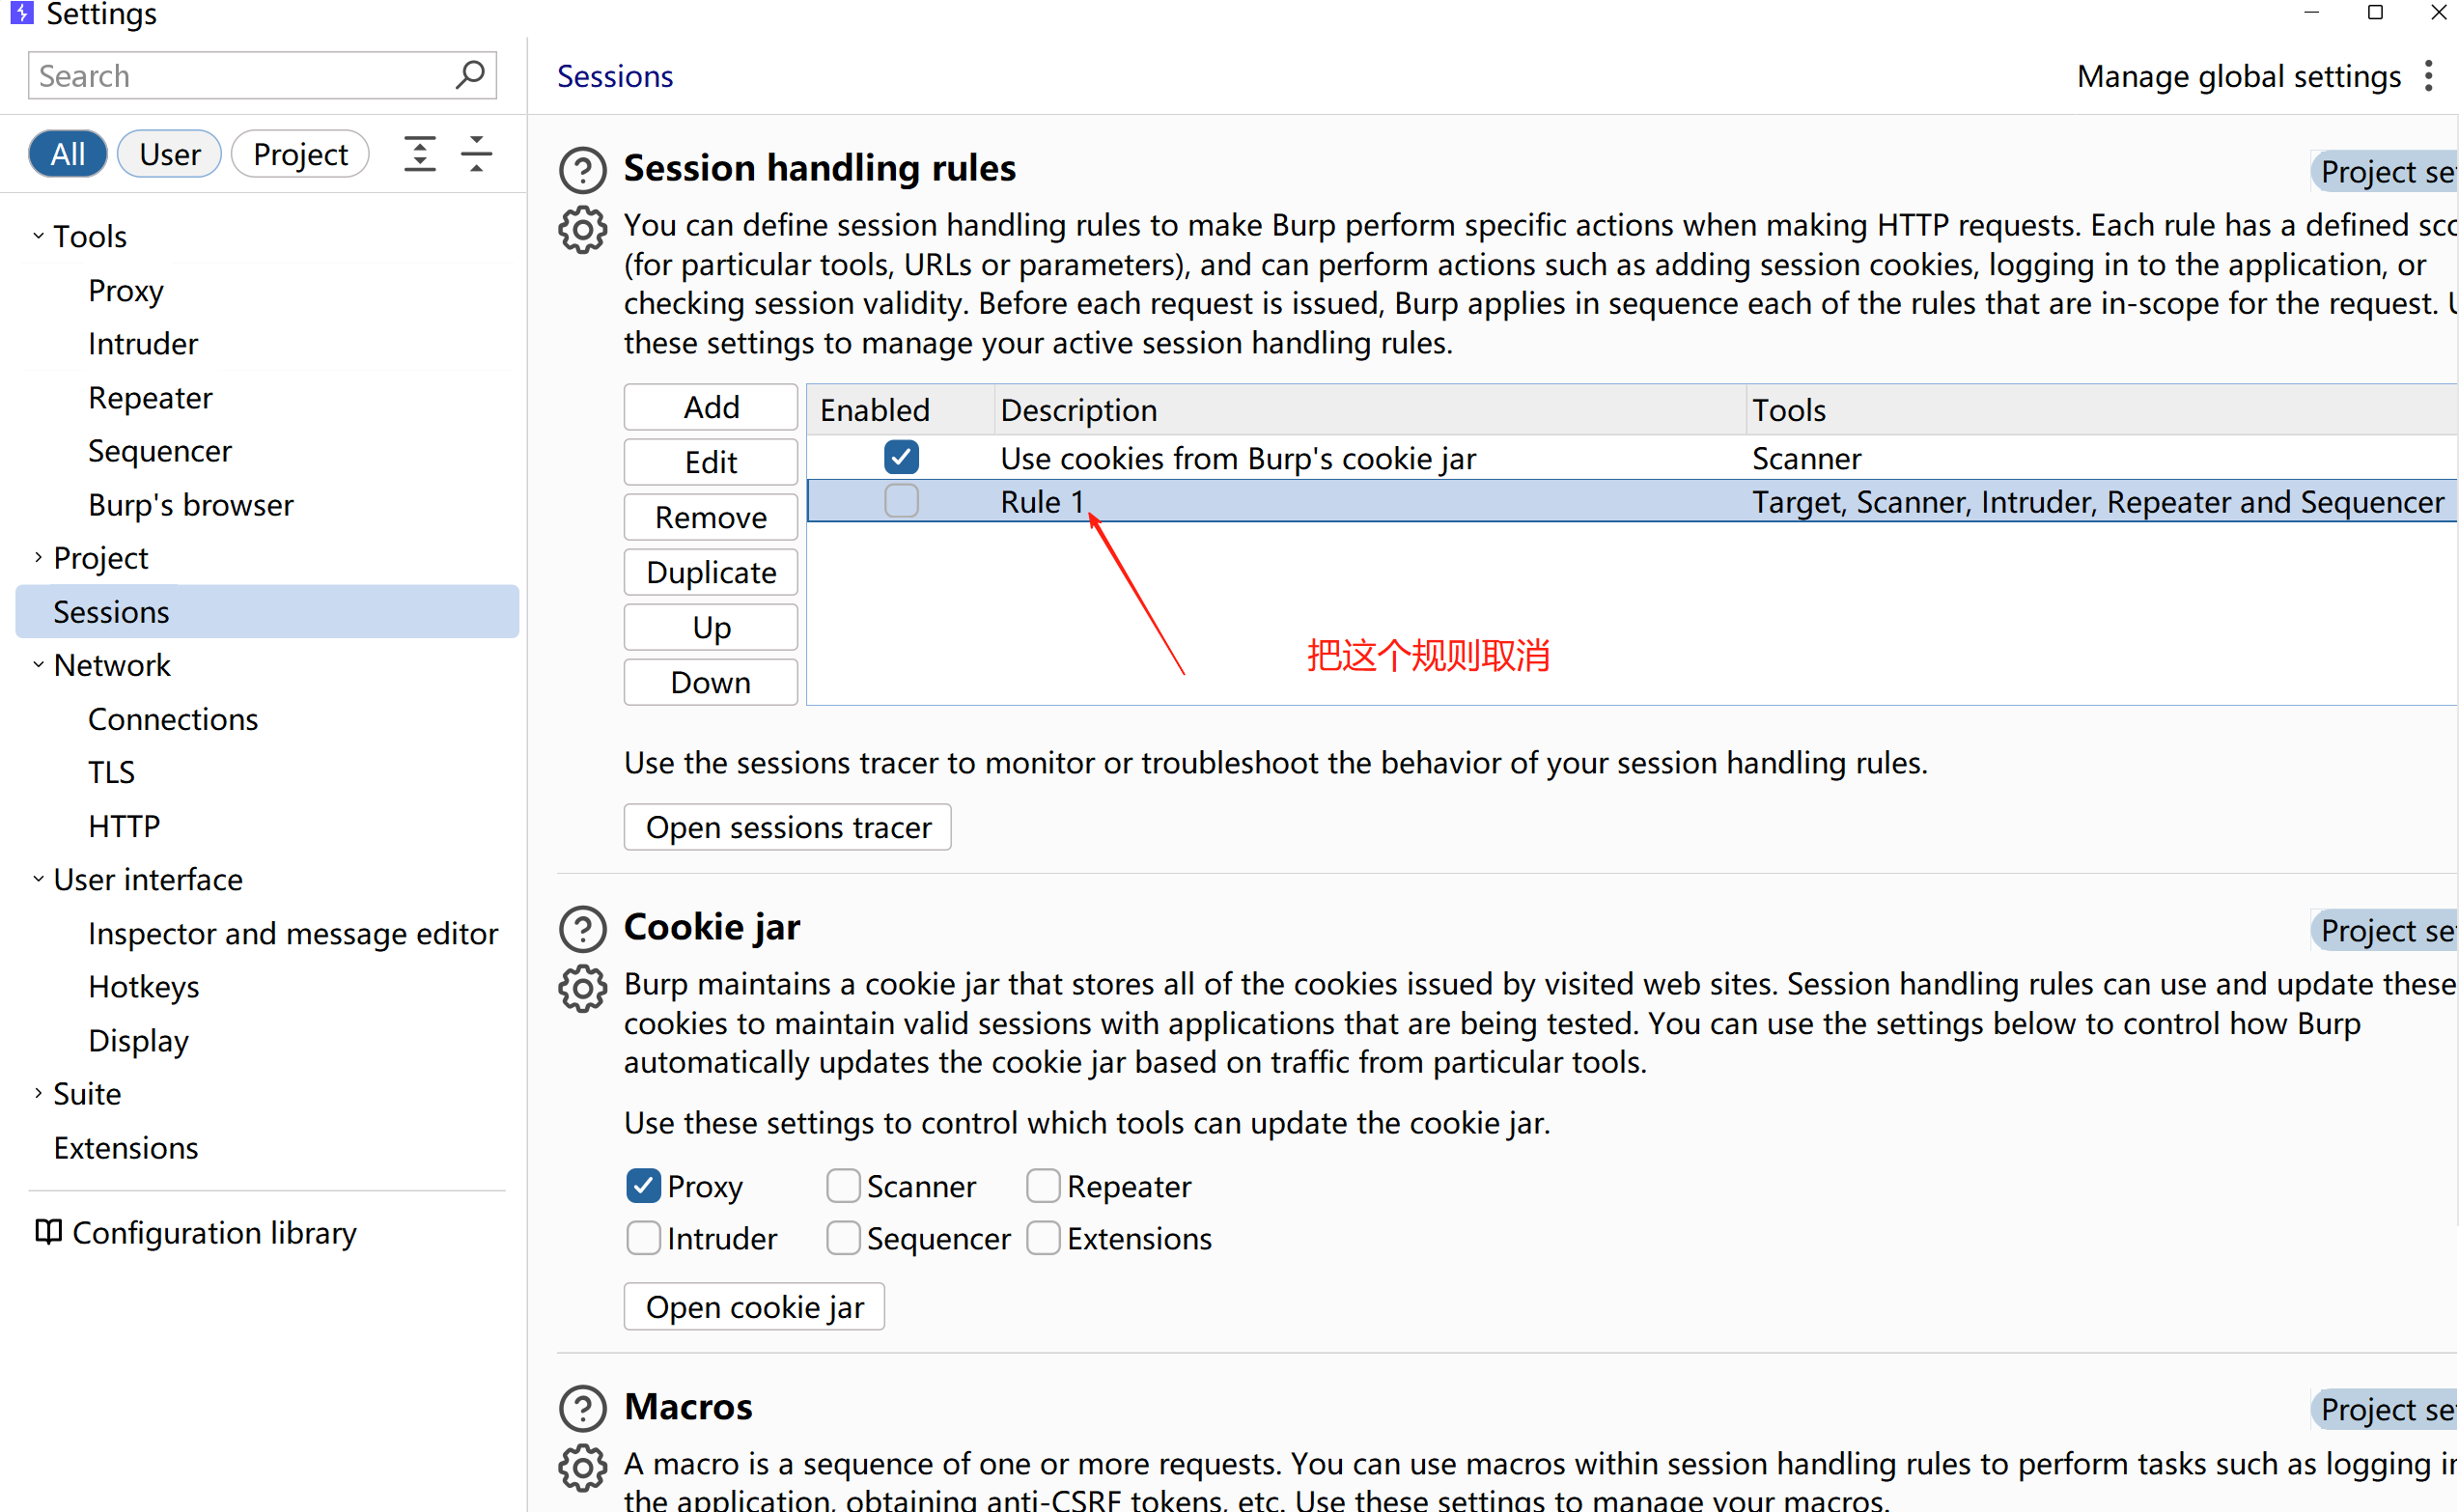
Task: Select the User settings filter
Action: [169, 154]
